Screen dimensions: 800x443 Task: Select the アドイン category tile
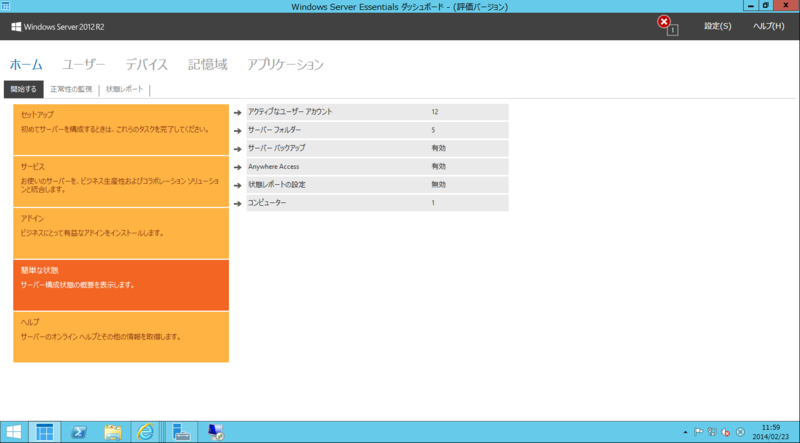tap(121, 233)
